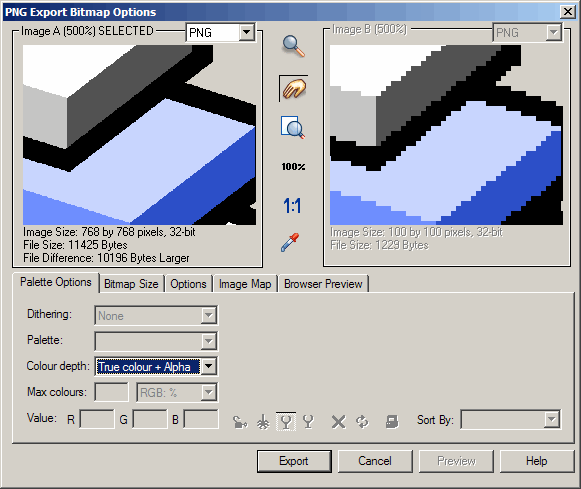Switch to the Palette Options tab
The height and width of the screenshot is (489, 581).
point(56,282)
